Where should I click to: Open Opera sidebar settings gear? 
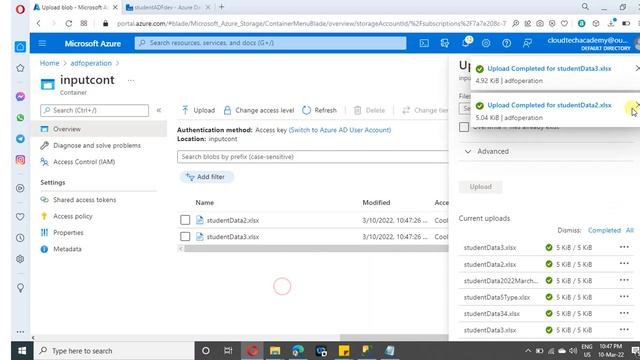(20, 259)
